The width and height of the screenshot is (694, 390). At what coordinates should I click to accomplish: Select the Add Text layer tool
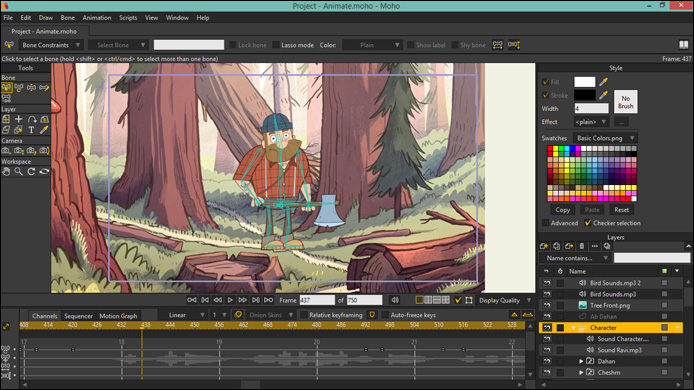click(x=31, y=130)
